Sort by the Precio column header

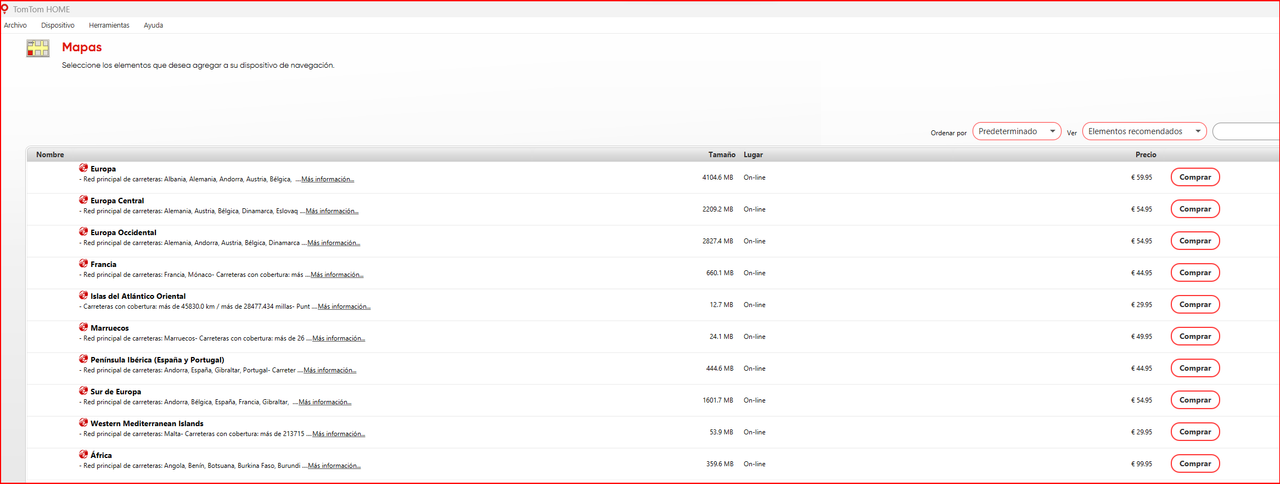1146,155
